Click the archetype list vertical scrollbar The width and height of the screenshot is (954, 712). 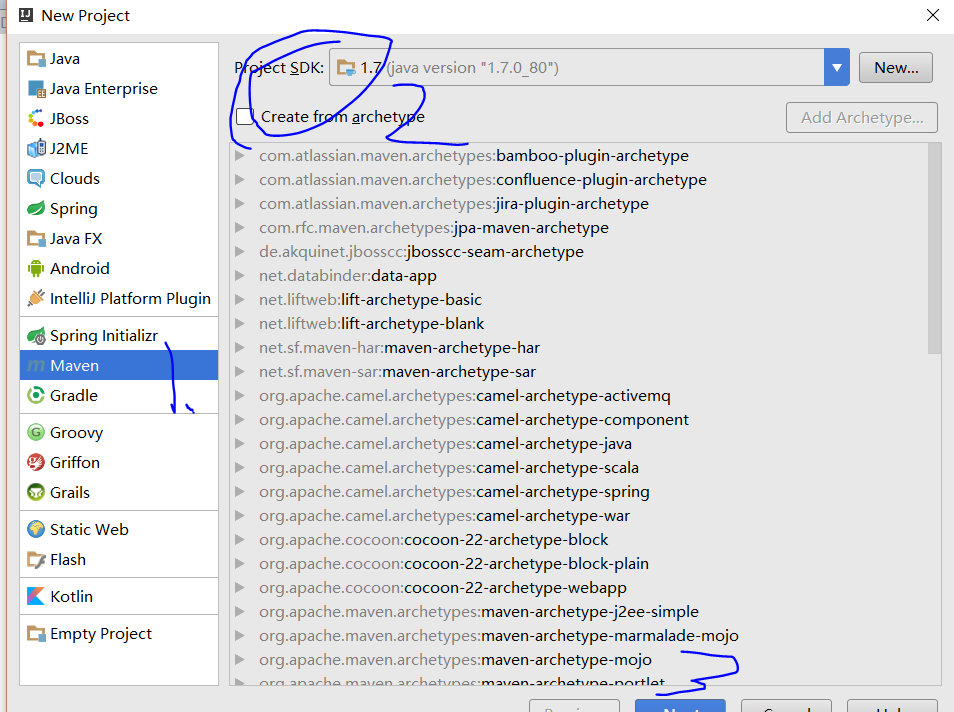pyautogui.click(x=935, y=250)
